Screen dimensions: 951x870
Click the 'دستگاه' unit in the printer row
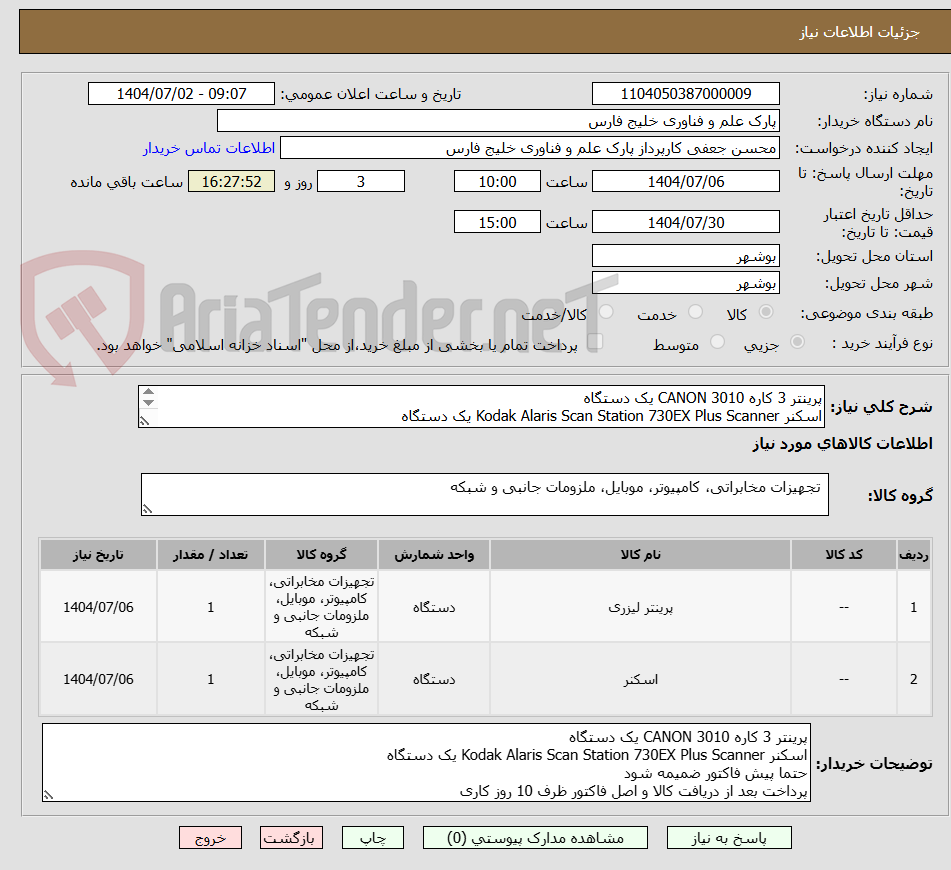coord(434,607)
